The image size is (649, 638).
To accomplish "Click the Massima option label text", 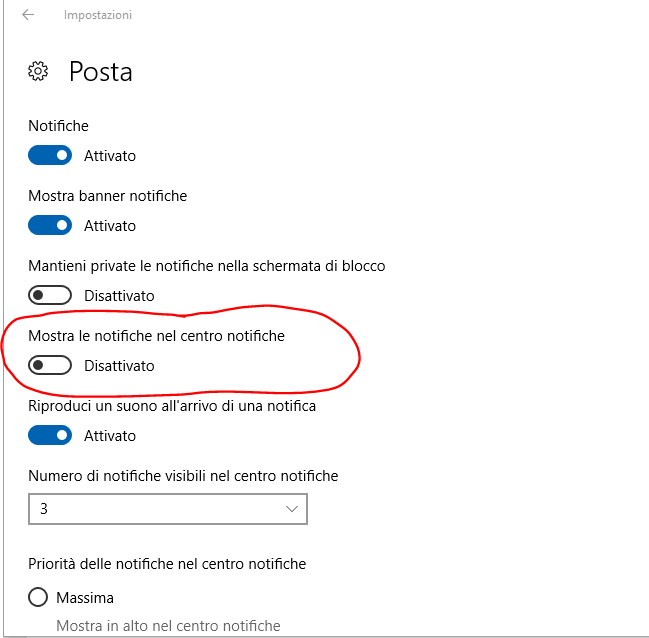I will click(85, 598).
